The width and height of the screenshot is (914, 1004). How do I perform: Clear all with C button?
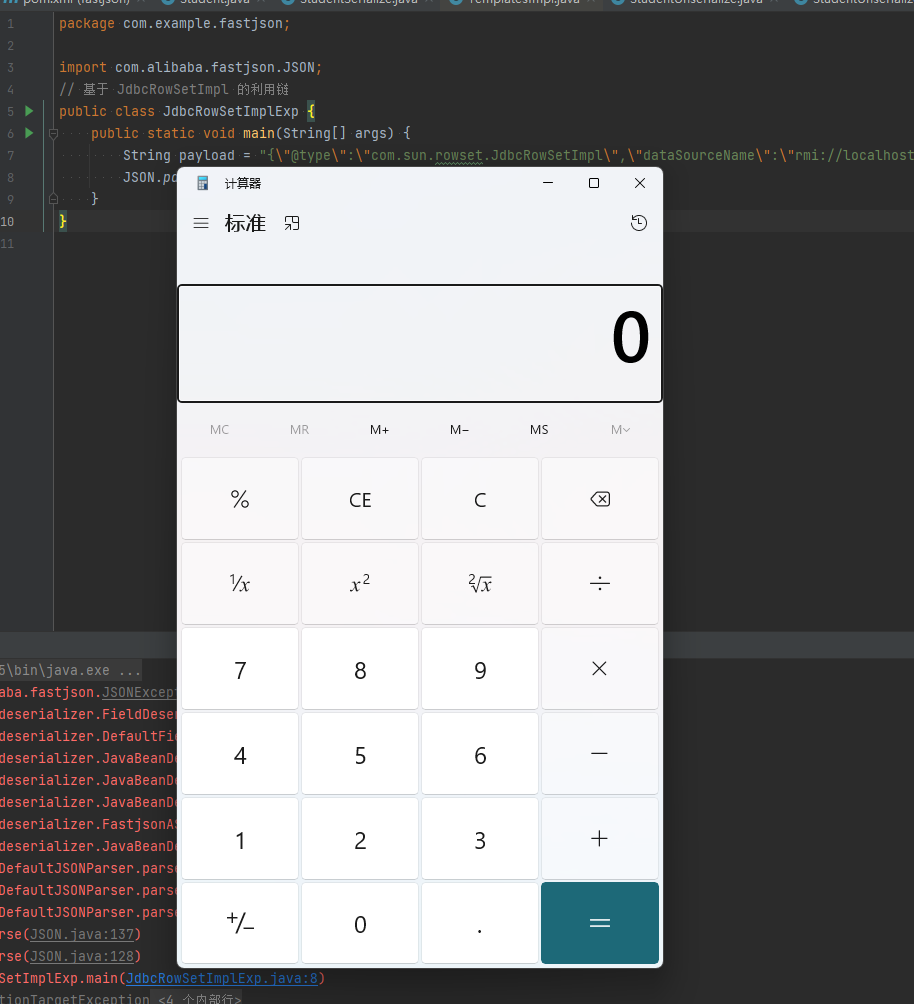(x=480, y=499)
